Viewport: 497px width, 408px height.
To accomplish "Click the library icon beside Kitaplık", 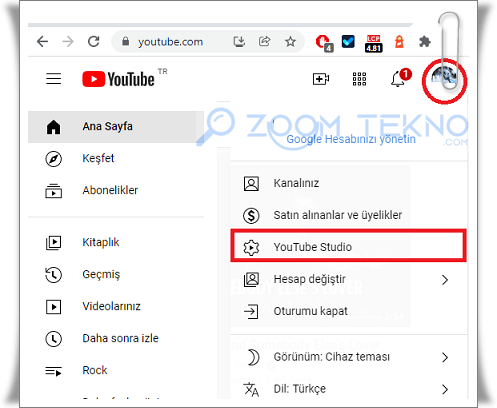I will pos(53,243).
